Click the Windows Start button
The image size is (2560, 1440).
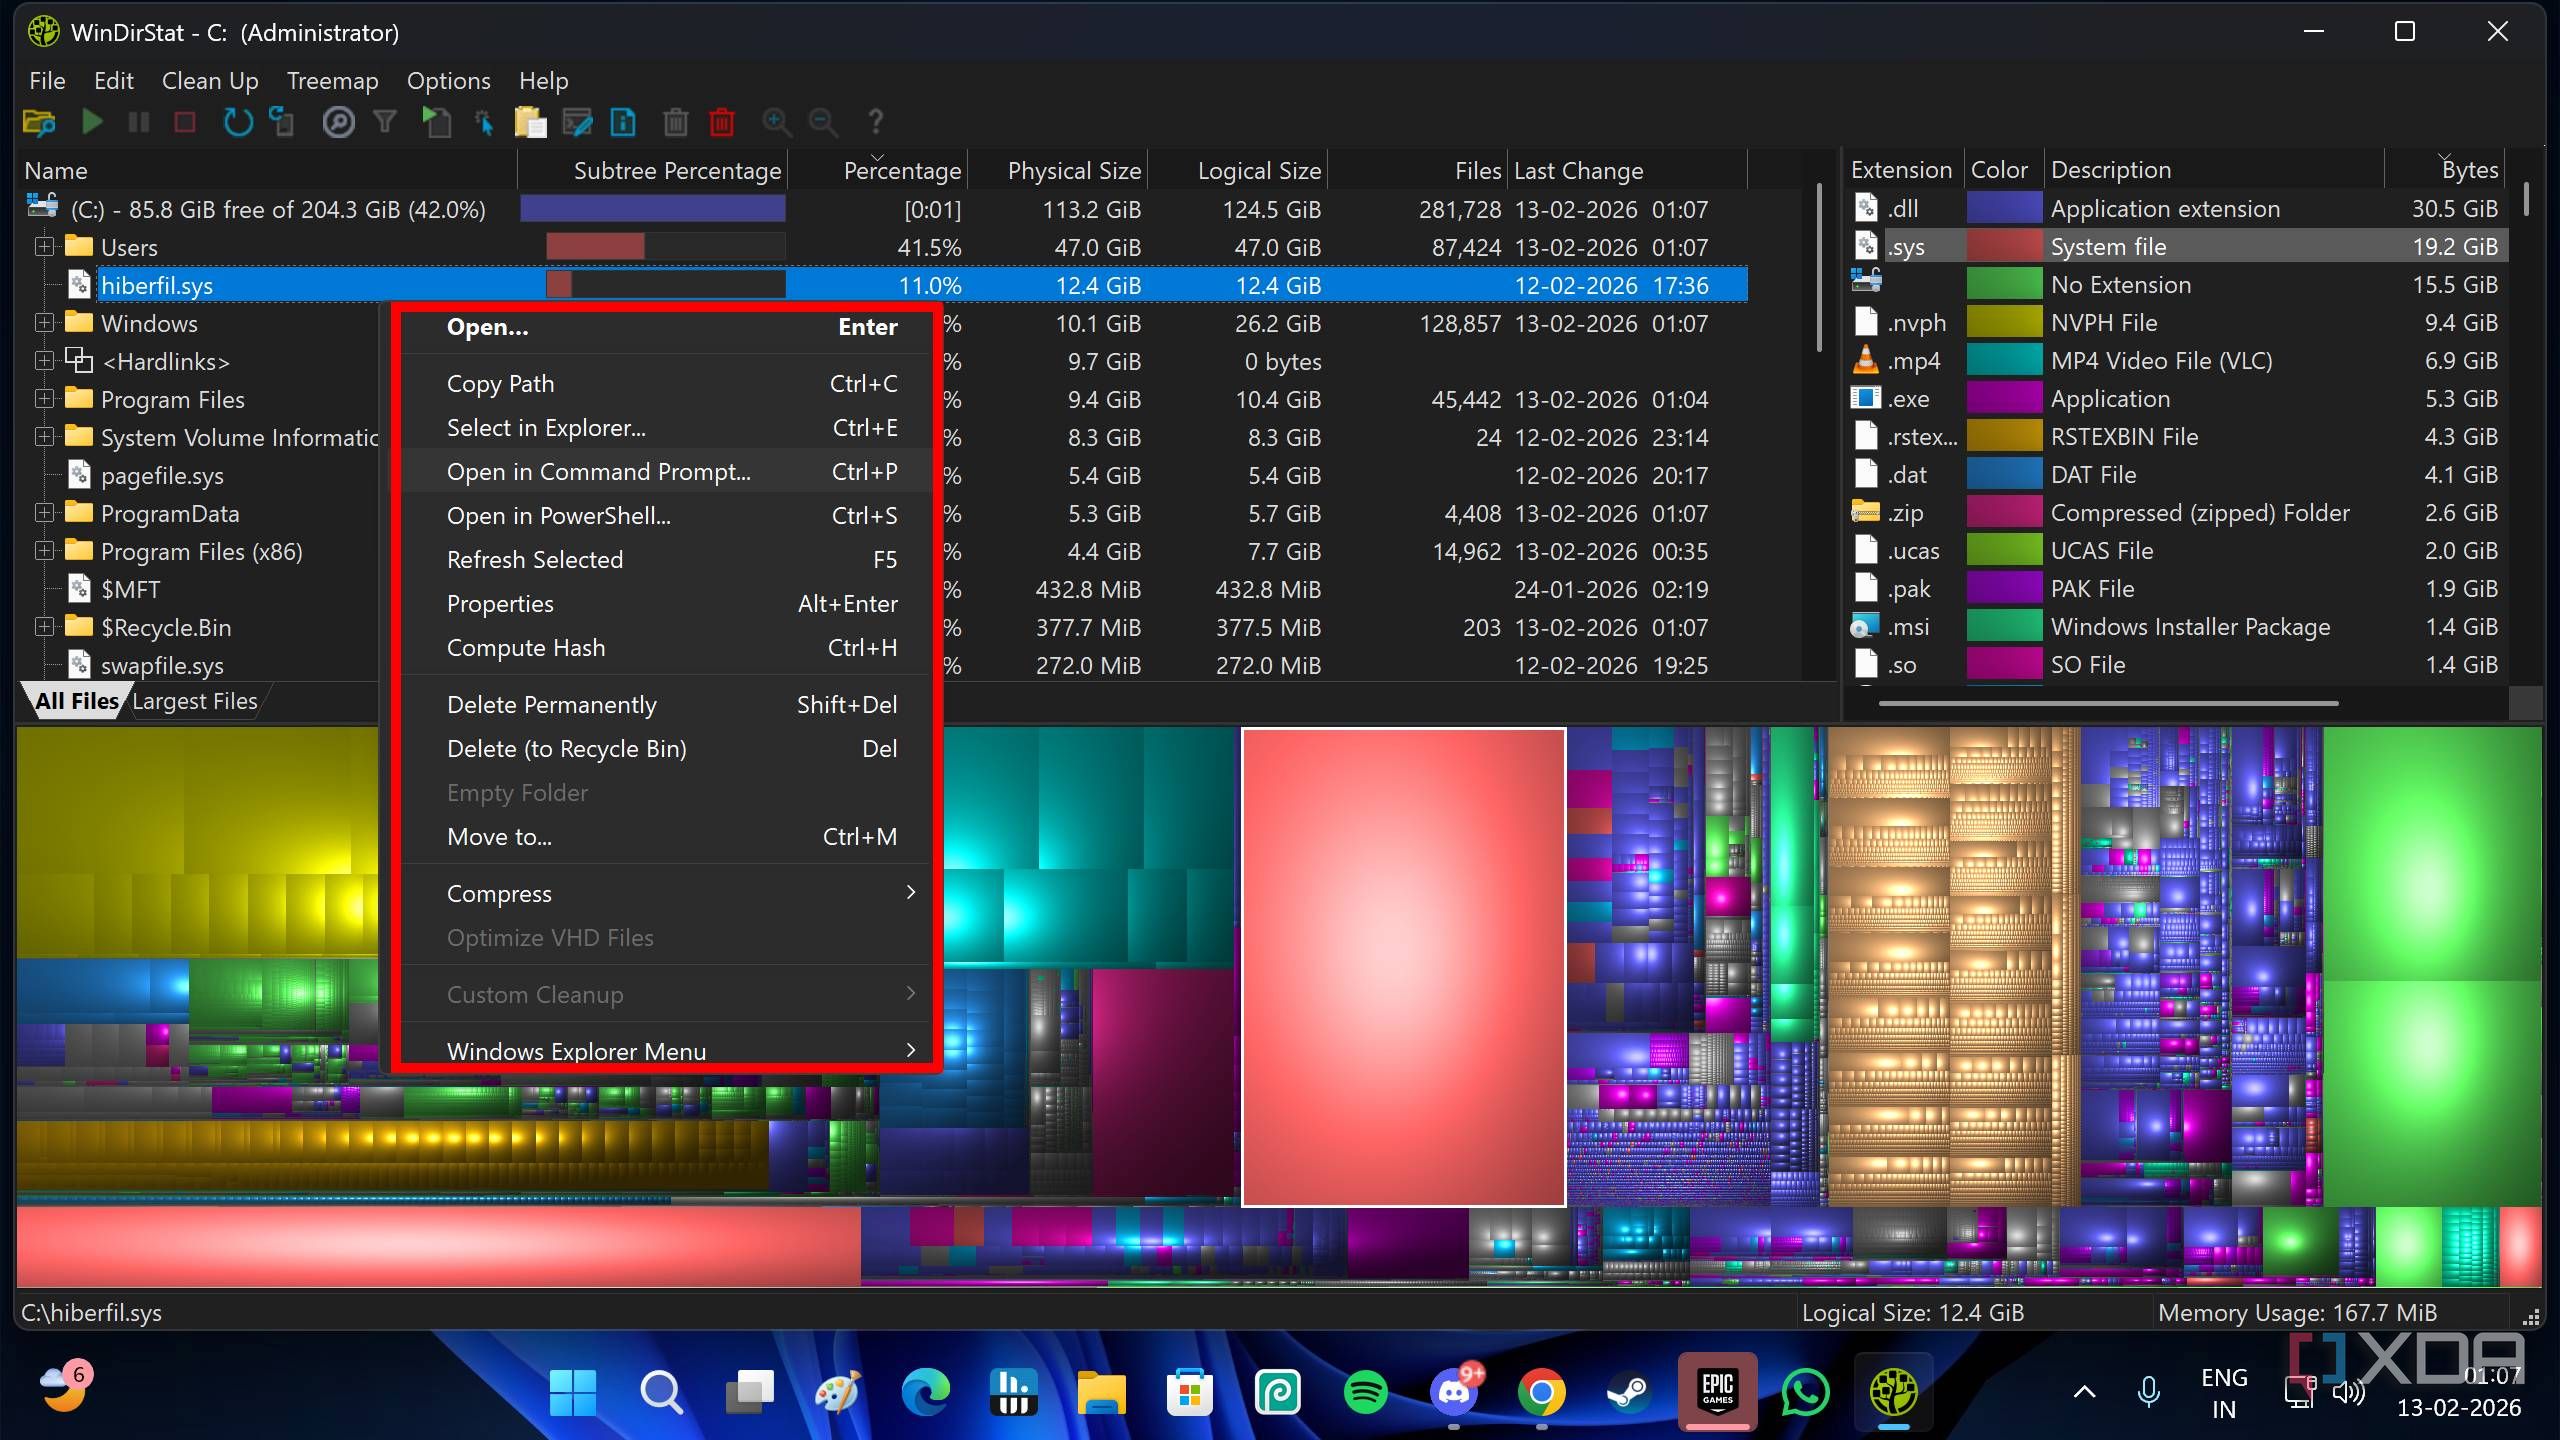573,1392
